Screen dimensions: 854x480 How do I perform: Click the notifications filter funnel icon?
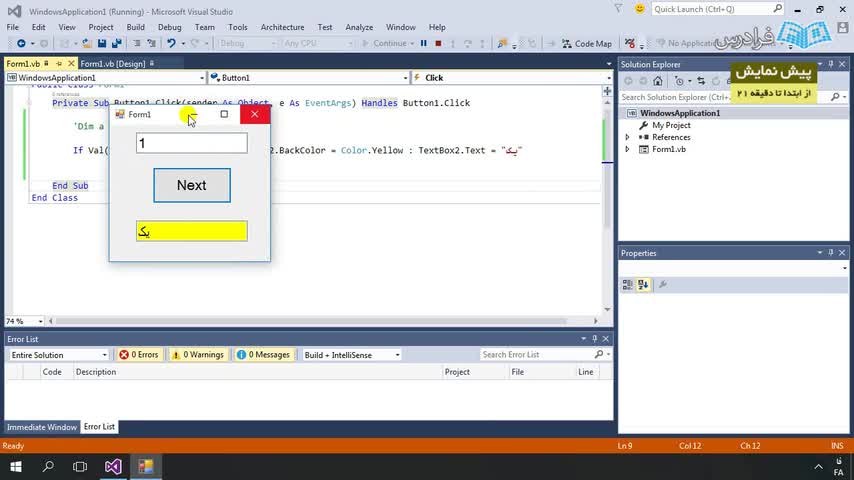[x=618, y=9]
